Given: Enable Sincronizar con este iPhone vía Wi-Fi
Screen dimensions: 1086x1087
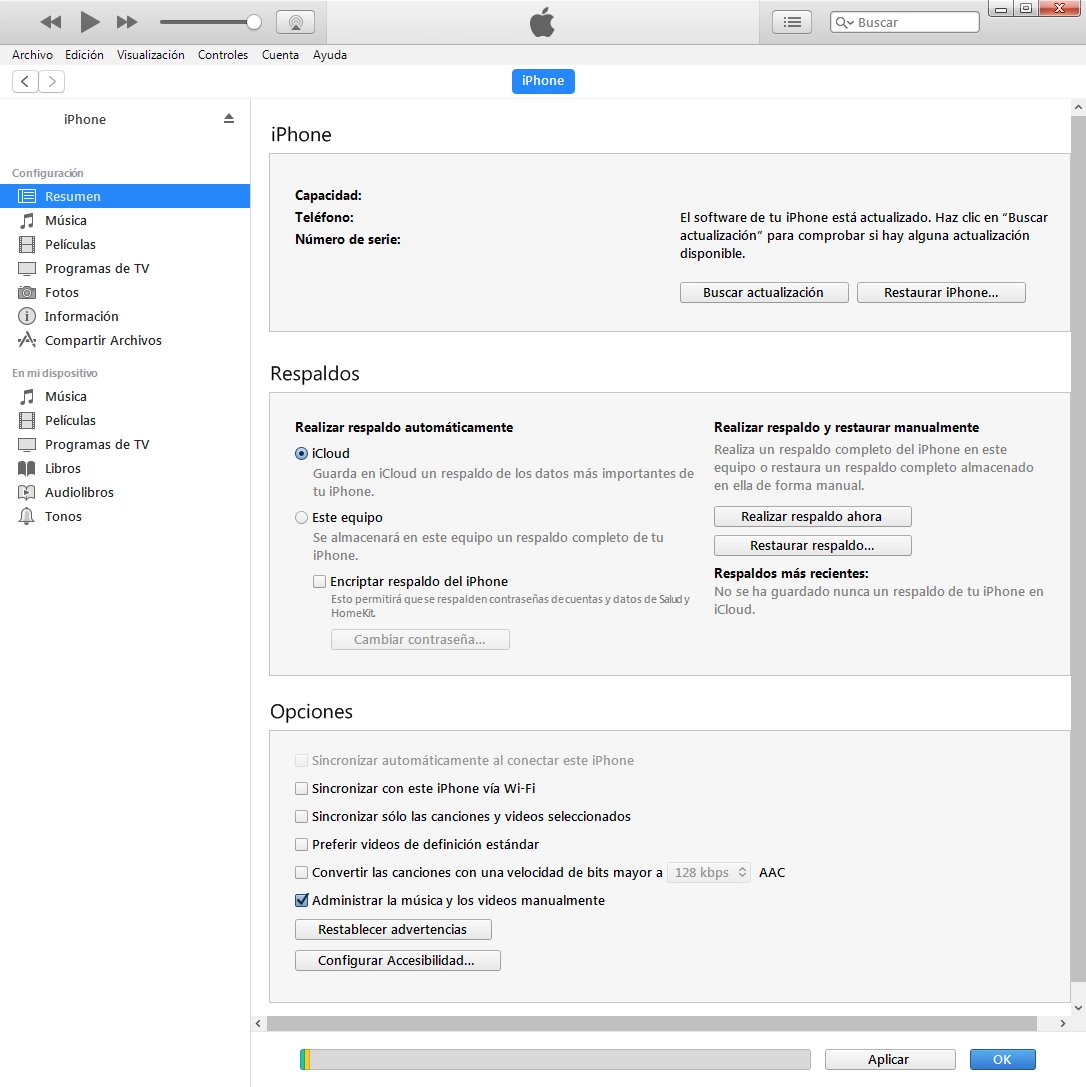Looking at the screenshot, I should (x=302, y=788).
